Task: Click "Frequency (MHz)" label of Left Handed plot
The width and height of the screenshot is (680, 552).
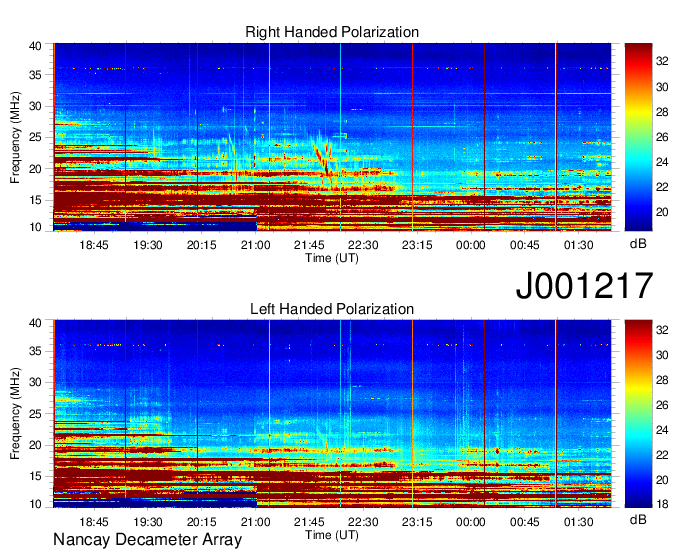Action: click(15, 414)
